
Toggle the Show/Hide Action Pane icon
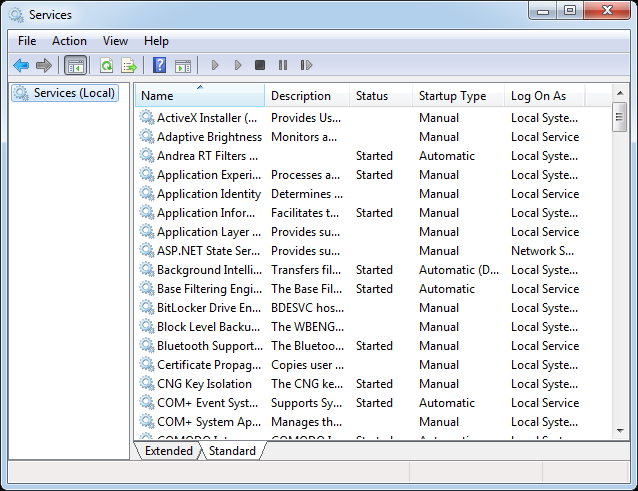click(x=182, y=65)
